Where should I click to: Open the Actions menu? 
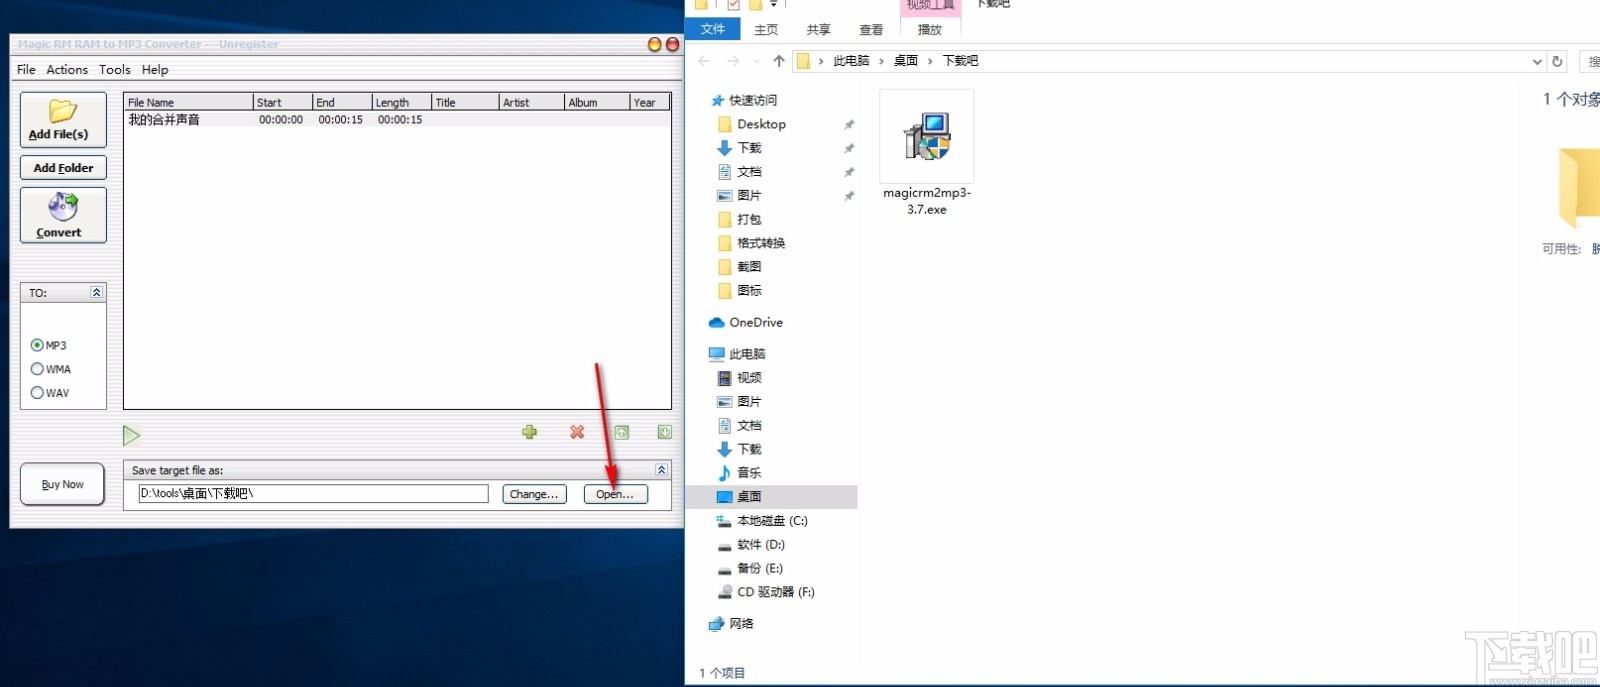pos(67,69)
